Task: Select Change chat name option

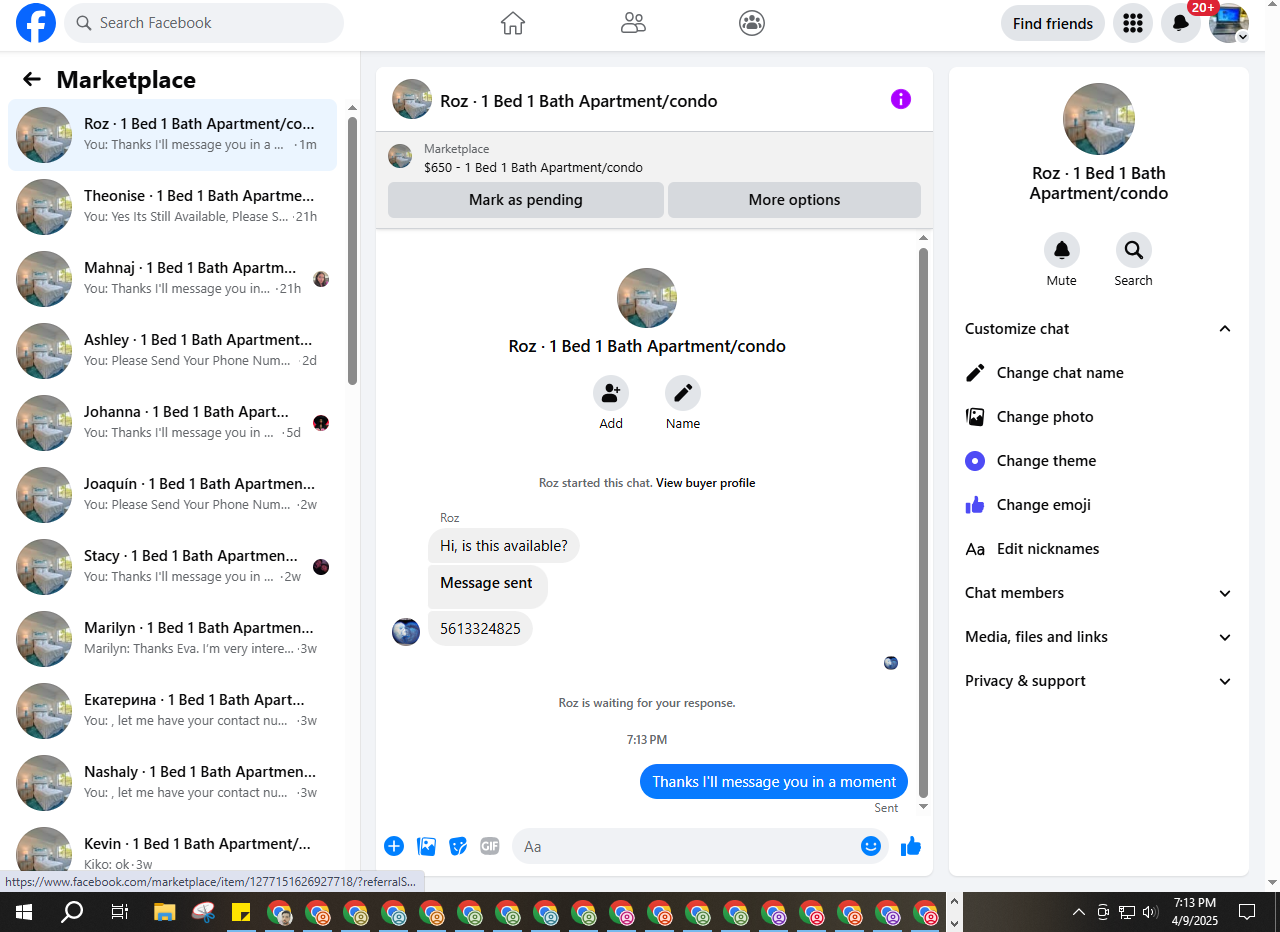Action: [1099, 373]
